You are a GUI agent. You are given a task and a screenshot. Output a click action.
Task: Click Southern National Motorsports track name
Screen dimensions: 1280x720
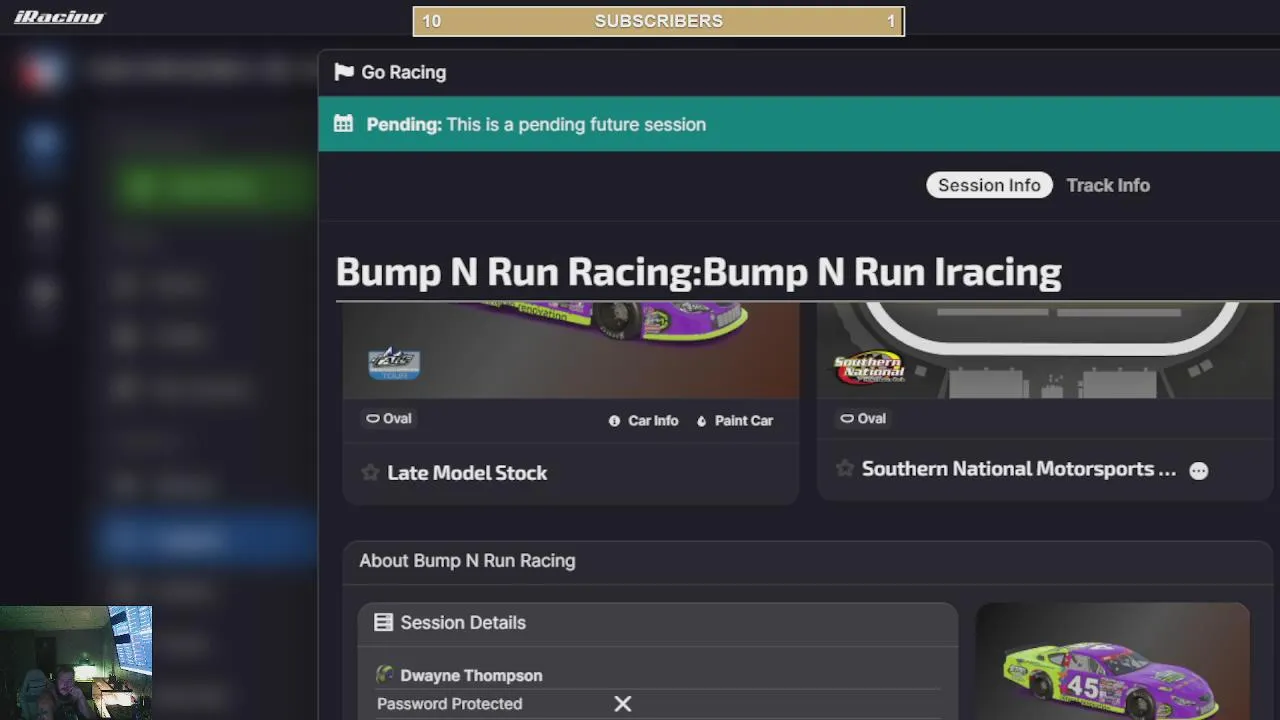pyautogui.click(x=1019, y=469)
